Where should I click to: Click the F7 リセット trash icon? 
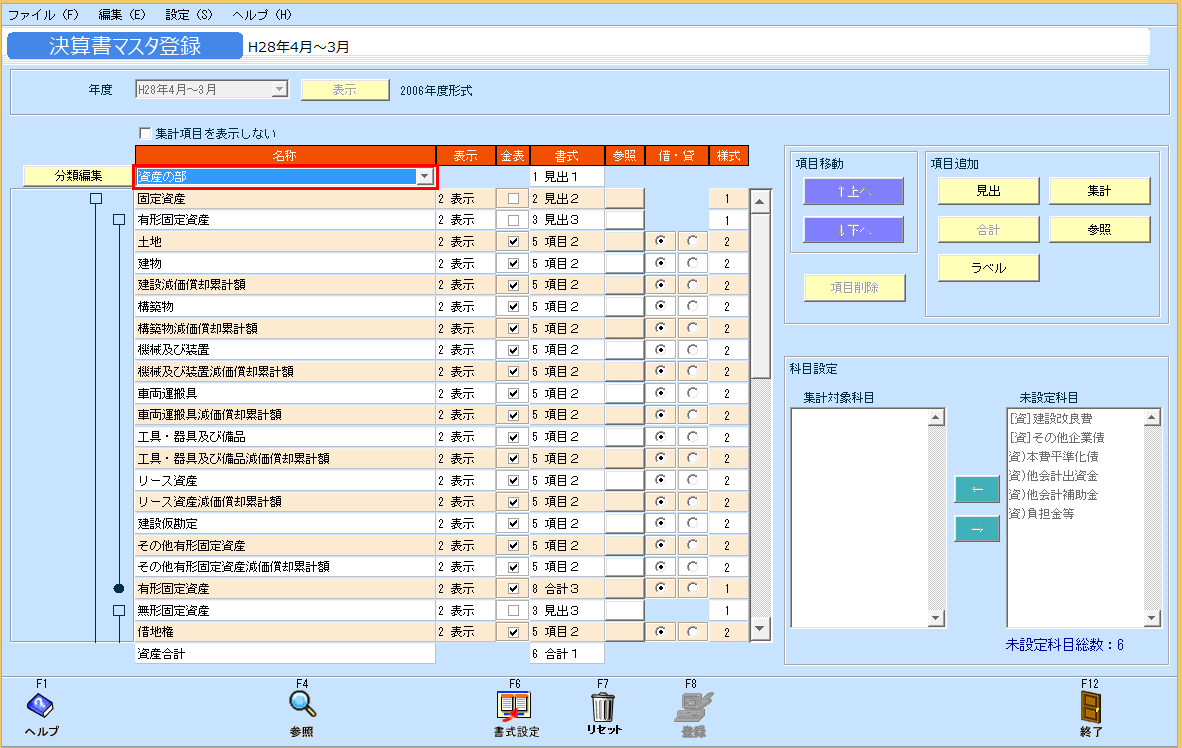[x=603, y=707]
